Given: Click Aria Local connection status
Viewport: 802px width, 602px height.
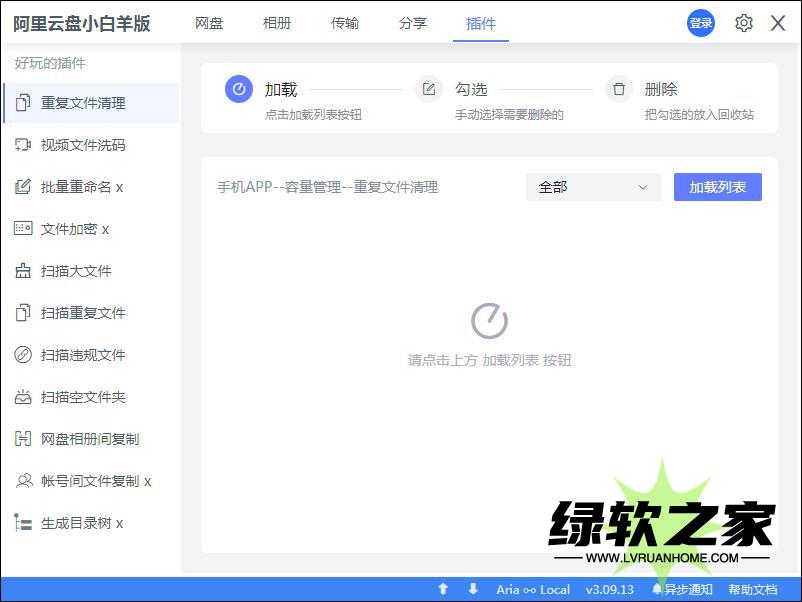Looking at the screenshot, I should pos(533,589).
